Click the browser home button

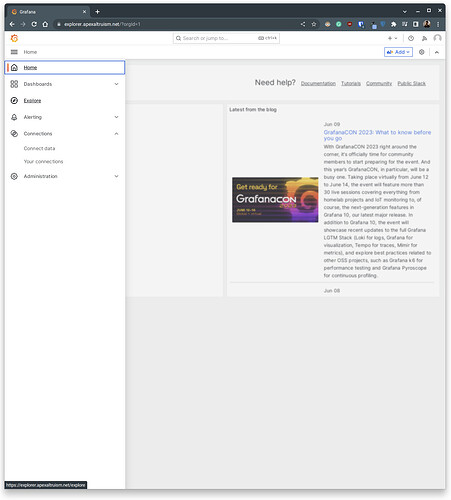tap(45, 24)
